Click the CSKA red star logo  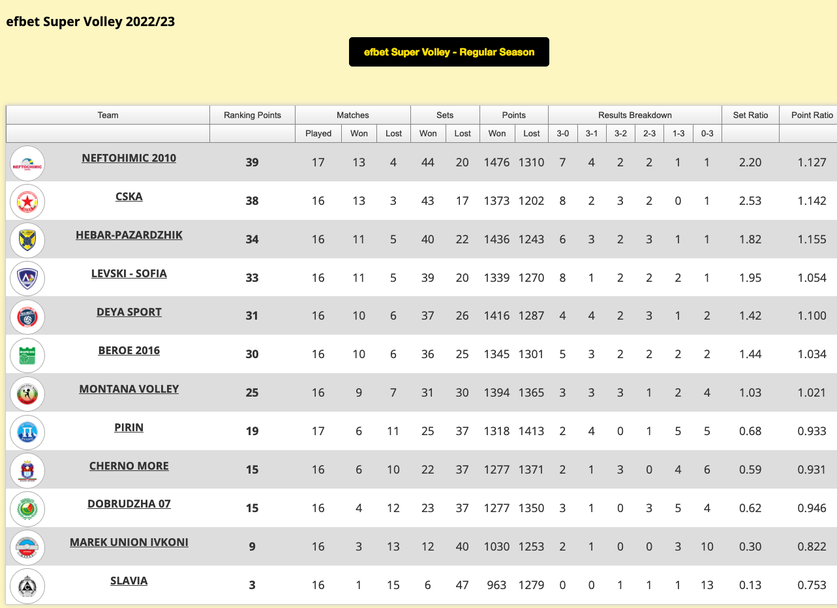point(27,202)
